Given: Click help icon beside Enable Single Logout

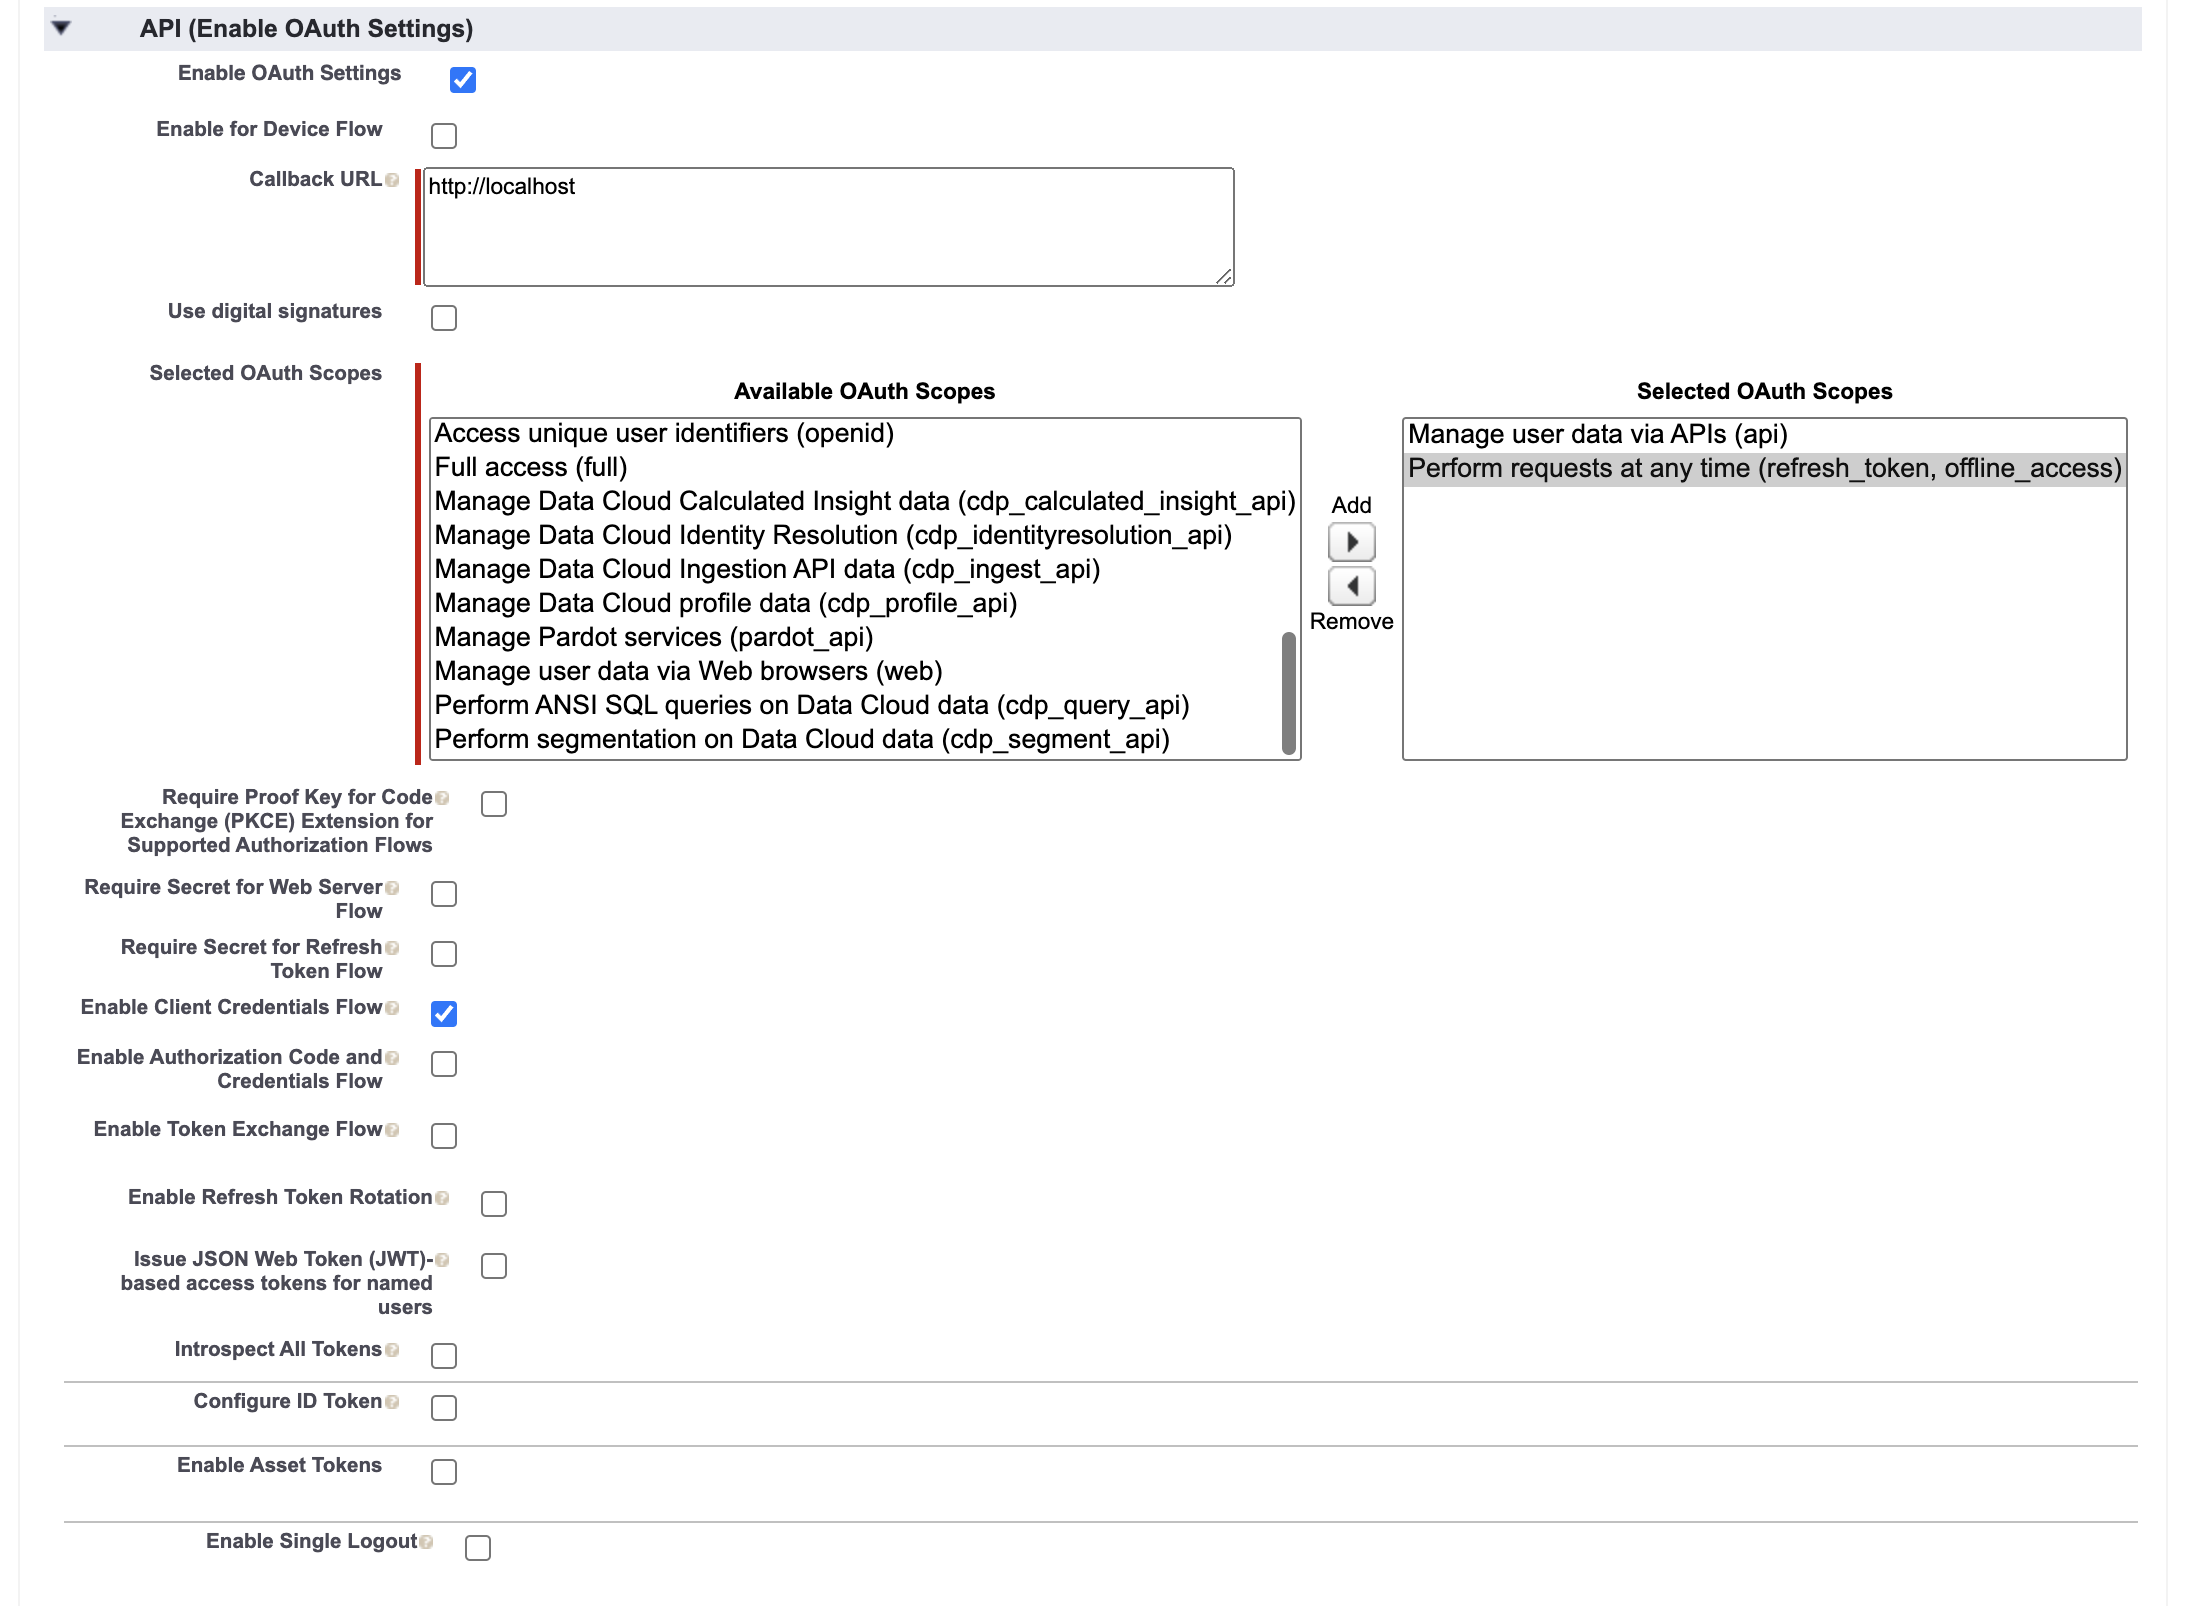Looking at the screenshot, I should click(426, 1542).
